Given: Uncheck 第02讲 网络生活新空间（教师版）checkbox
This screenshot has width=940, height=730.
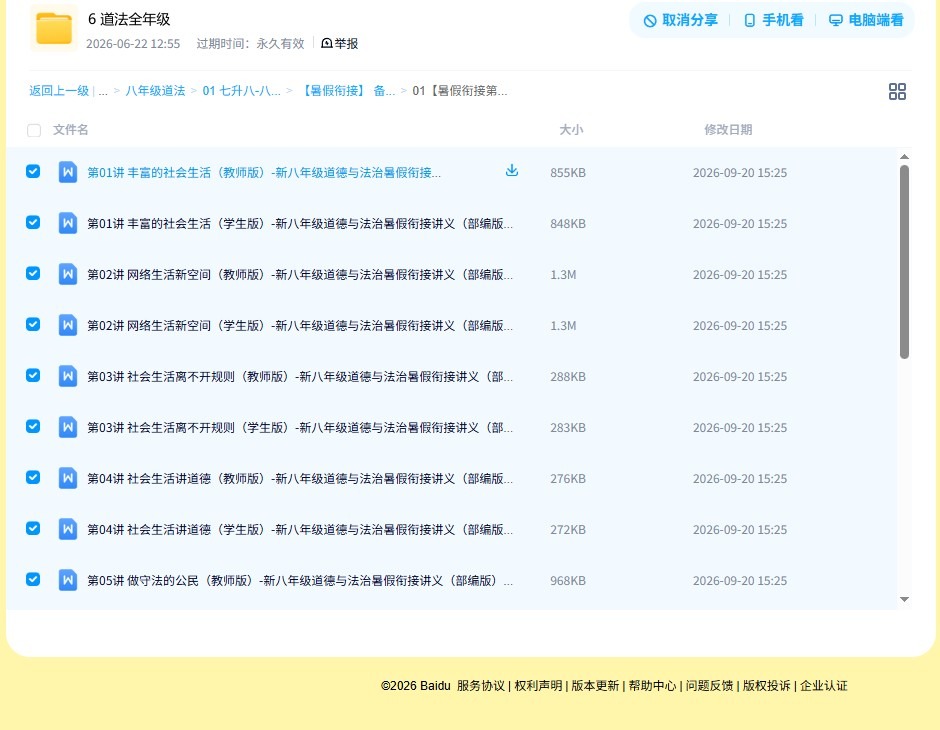Looking at the screenshot, I should (x=33, y=274).
